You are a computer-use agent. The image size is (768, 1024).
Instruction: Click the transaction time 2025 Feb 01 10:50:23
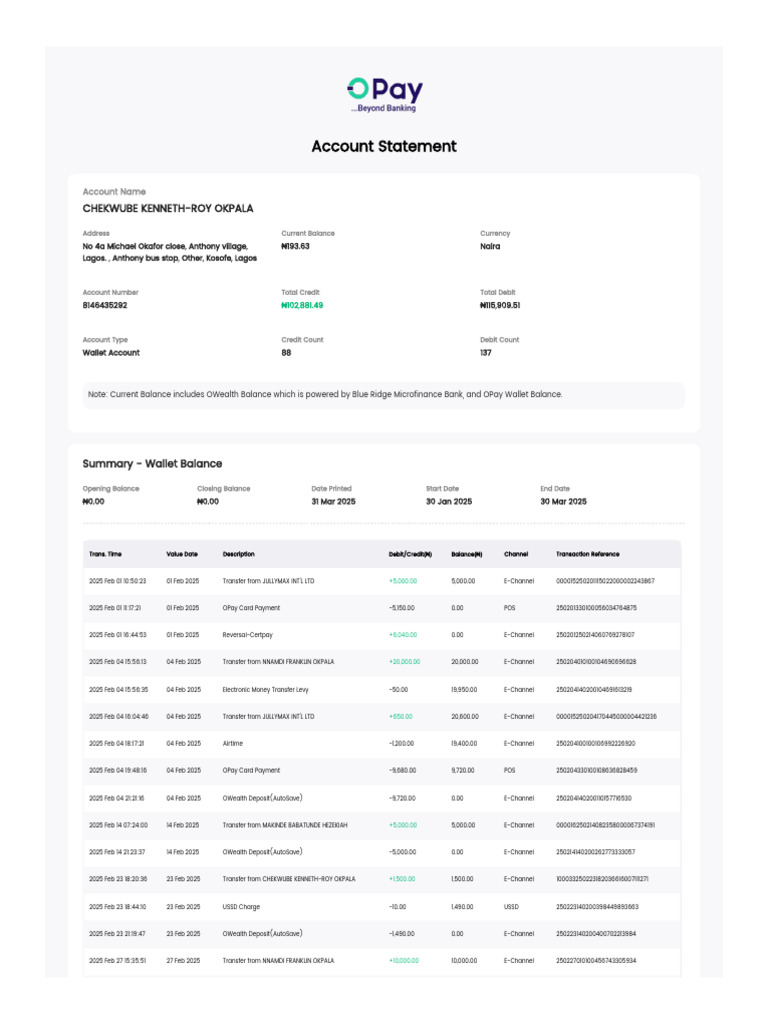click(118, 581)
